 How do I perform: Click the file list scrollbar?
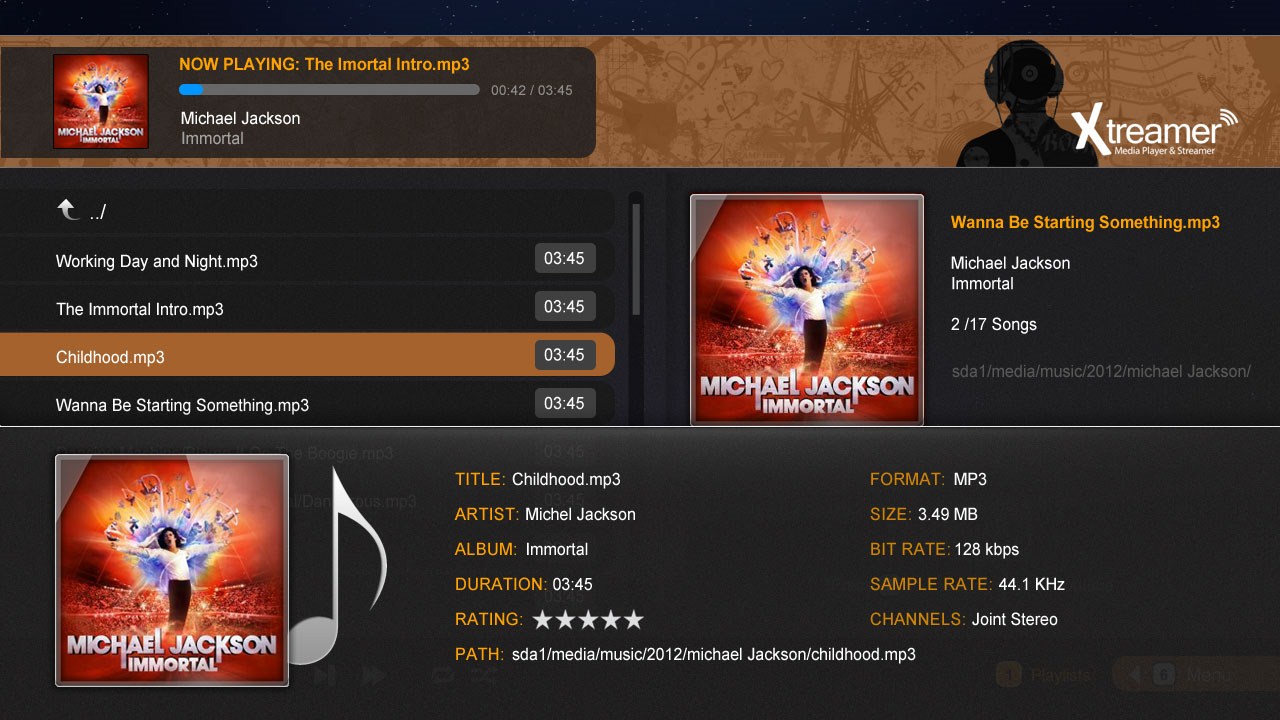pyautogui.click(x=636, y=260)
